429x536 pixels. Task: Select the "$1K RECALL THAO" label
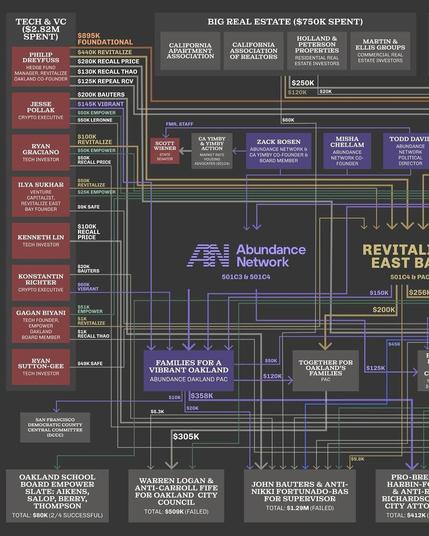point(93,334)
